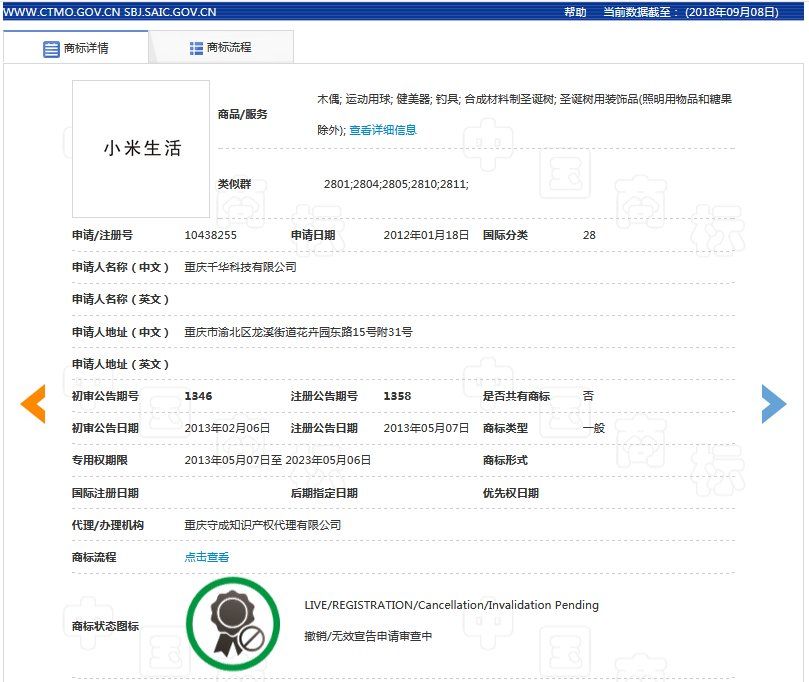
Task: Click agency name 重庆守成知识产权代理有限公司
Action: tap(262, 525)
